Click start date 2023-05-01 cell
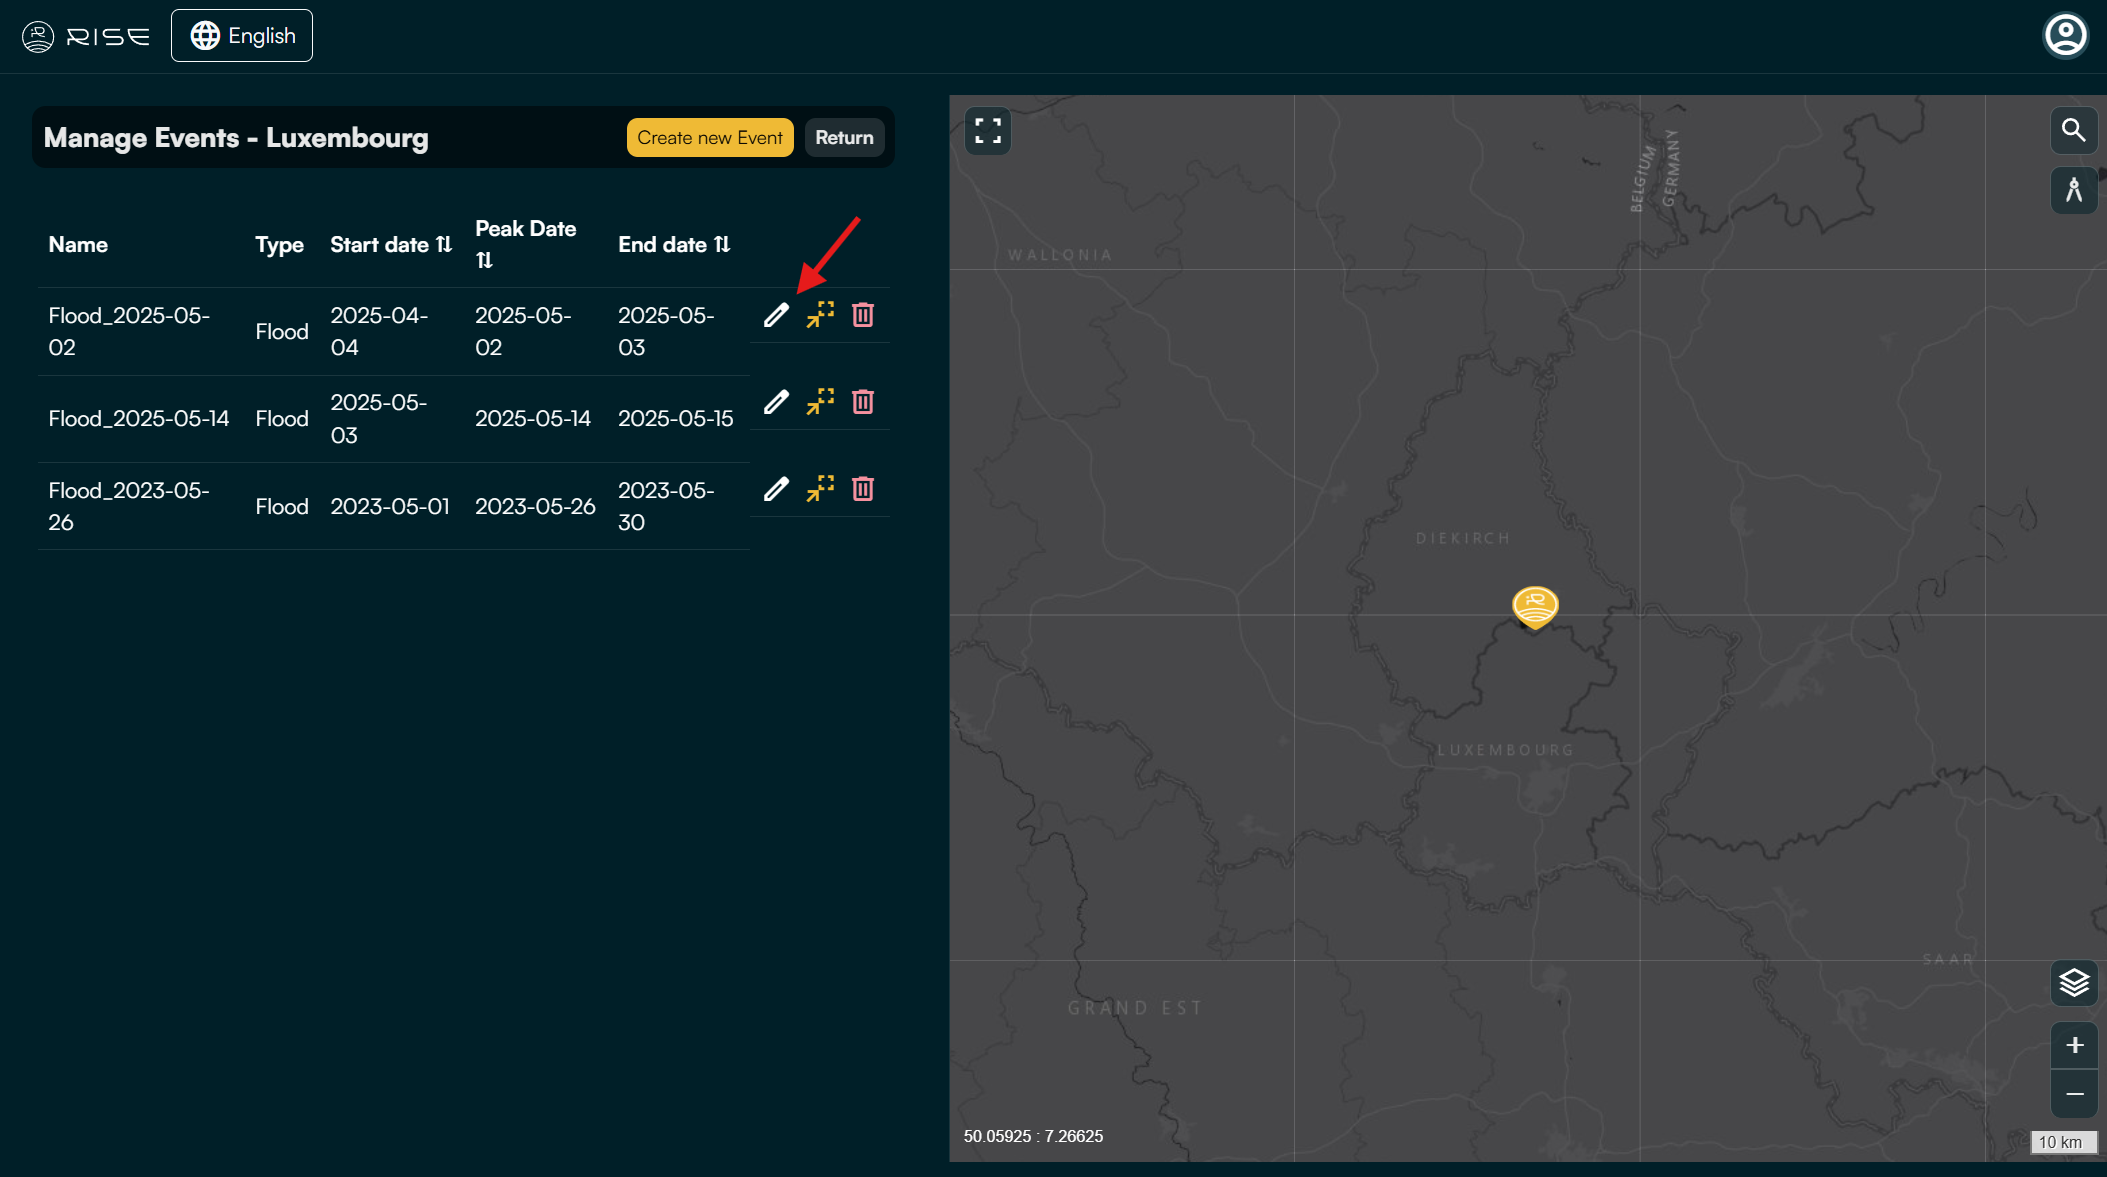The height and width of the screenshot is (1177, 2107). 390,507
